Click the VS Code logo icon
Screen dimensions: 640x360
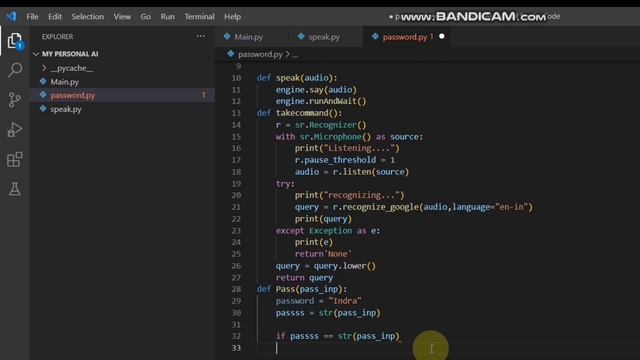coord(11,16)
